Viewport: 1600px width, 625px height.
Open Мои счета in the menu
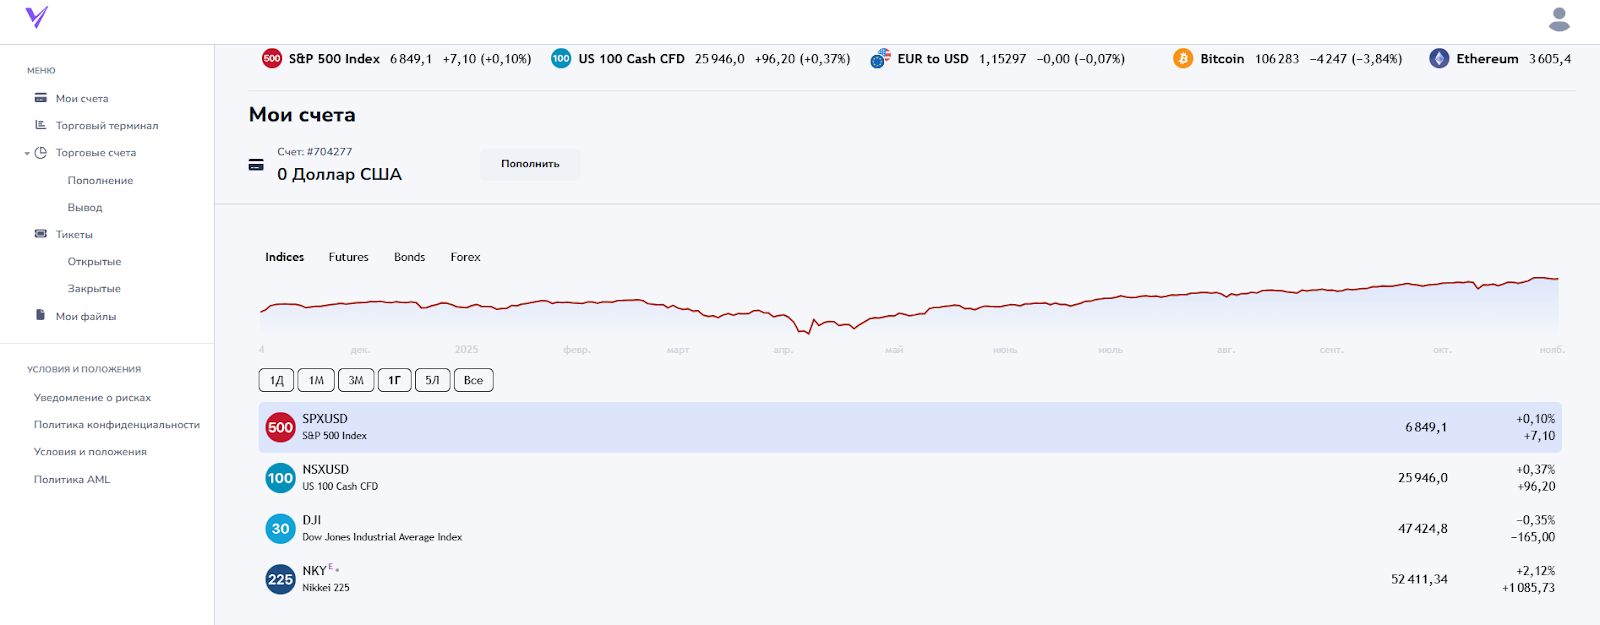82,98
